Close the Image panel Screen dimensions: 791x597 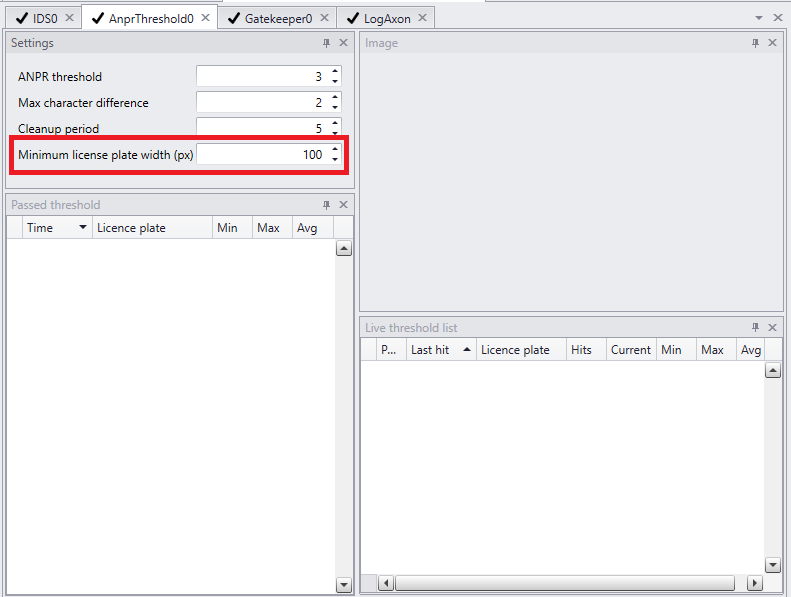click(x=772, y=43)
